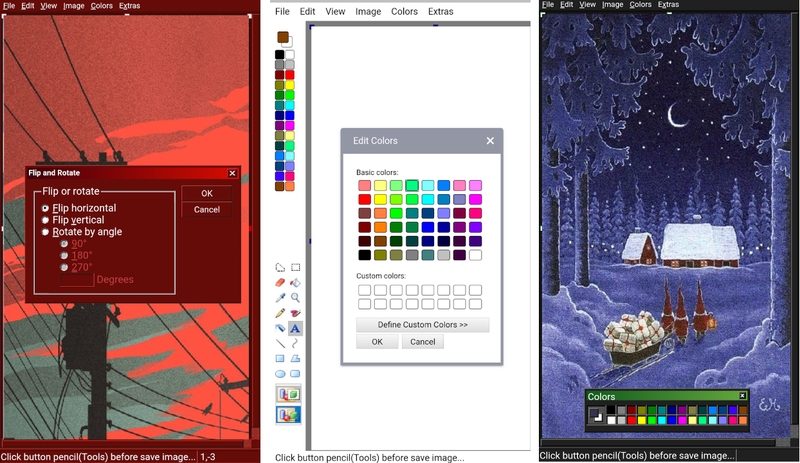Viewport: 800px width, 463px height.
Task: Choose the opaque drawing option icon
Action: click(x=288, y=394)
